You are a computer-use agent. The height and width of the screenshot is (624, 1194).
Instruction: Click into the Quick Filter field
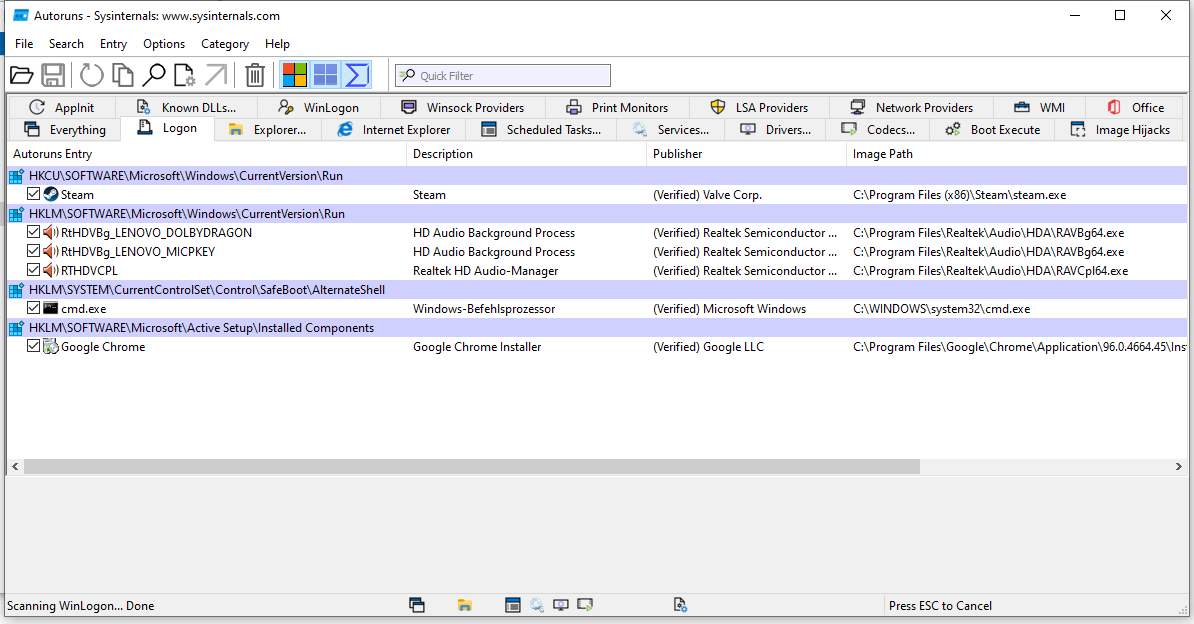coord(503,75)
